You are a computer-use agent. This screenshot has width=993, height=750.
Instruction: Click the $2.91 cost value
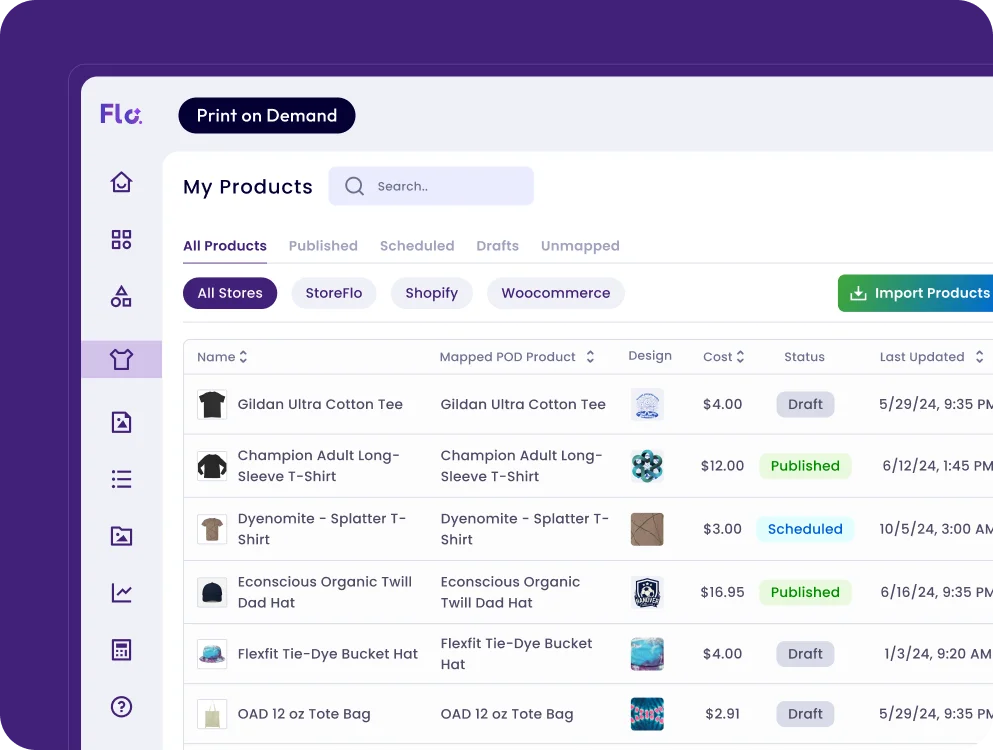pyautogui.click(x=722, y=714)
